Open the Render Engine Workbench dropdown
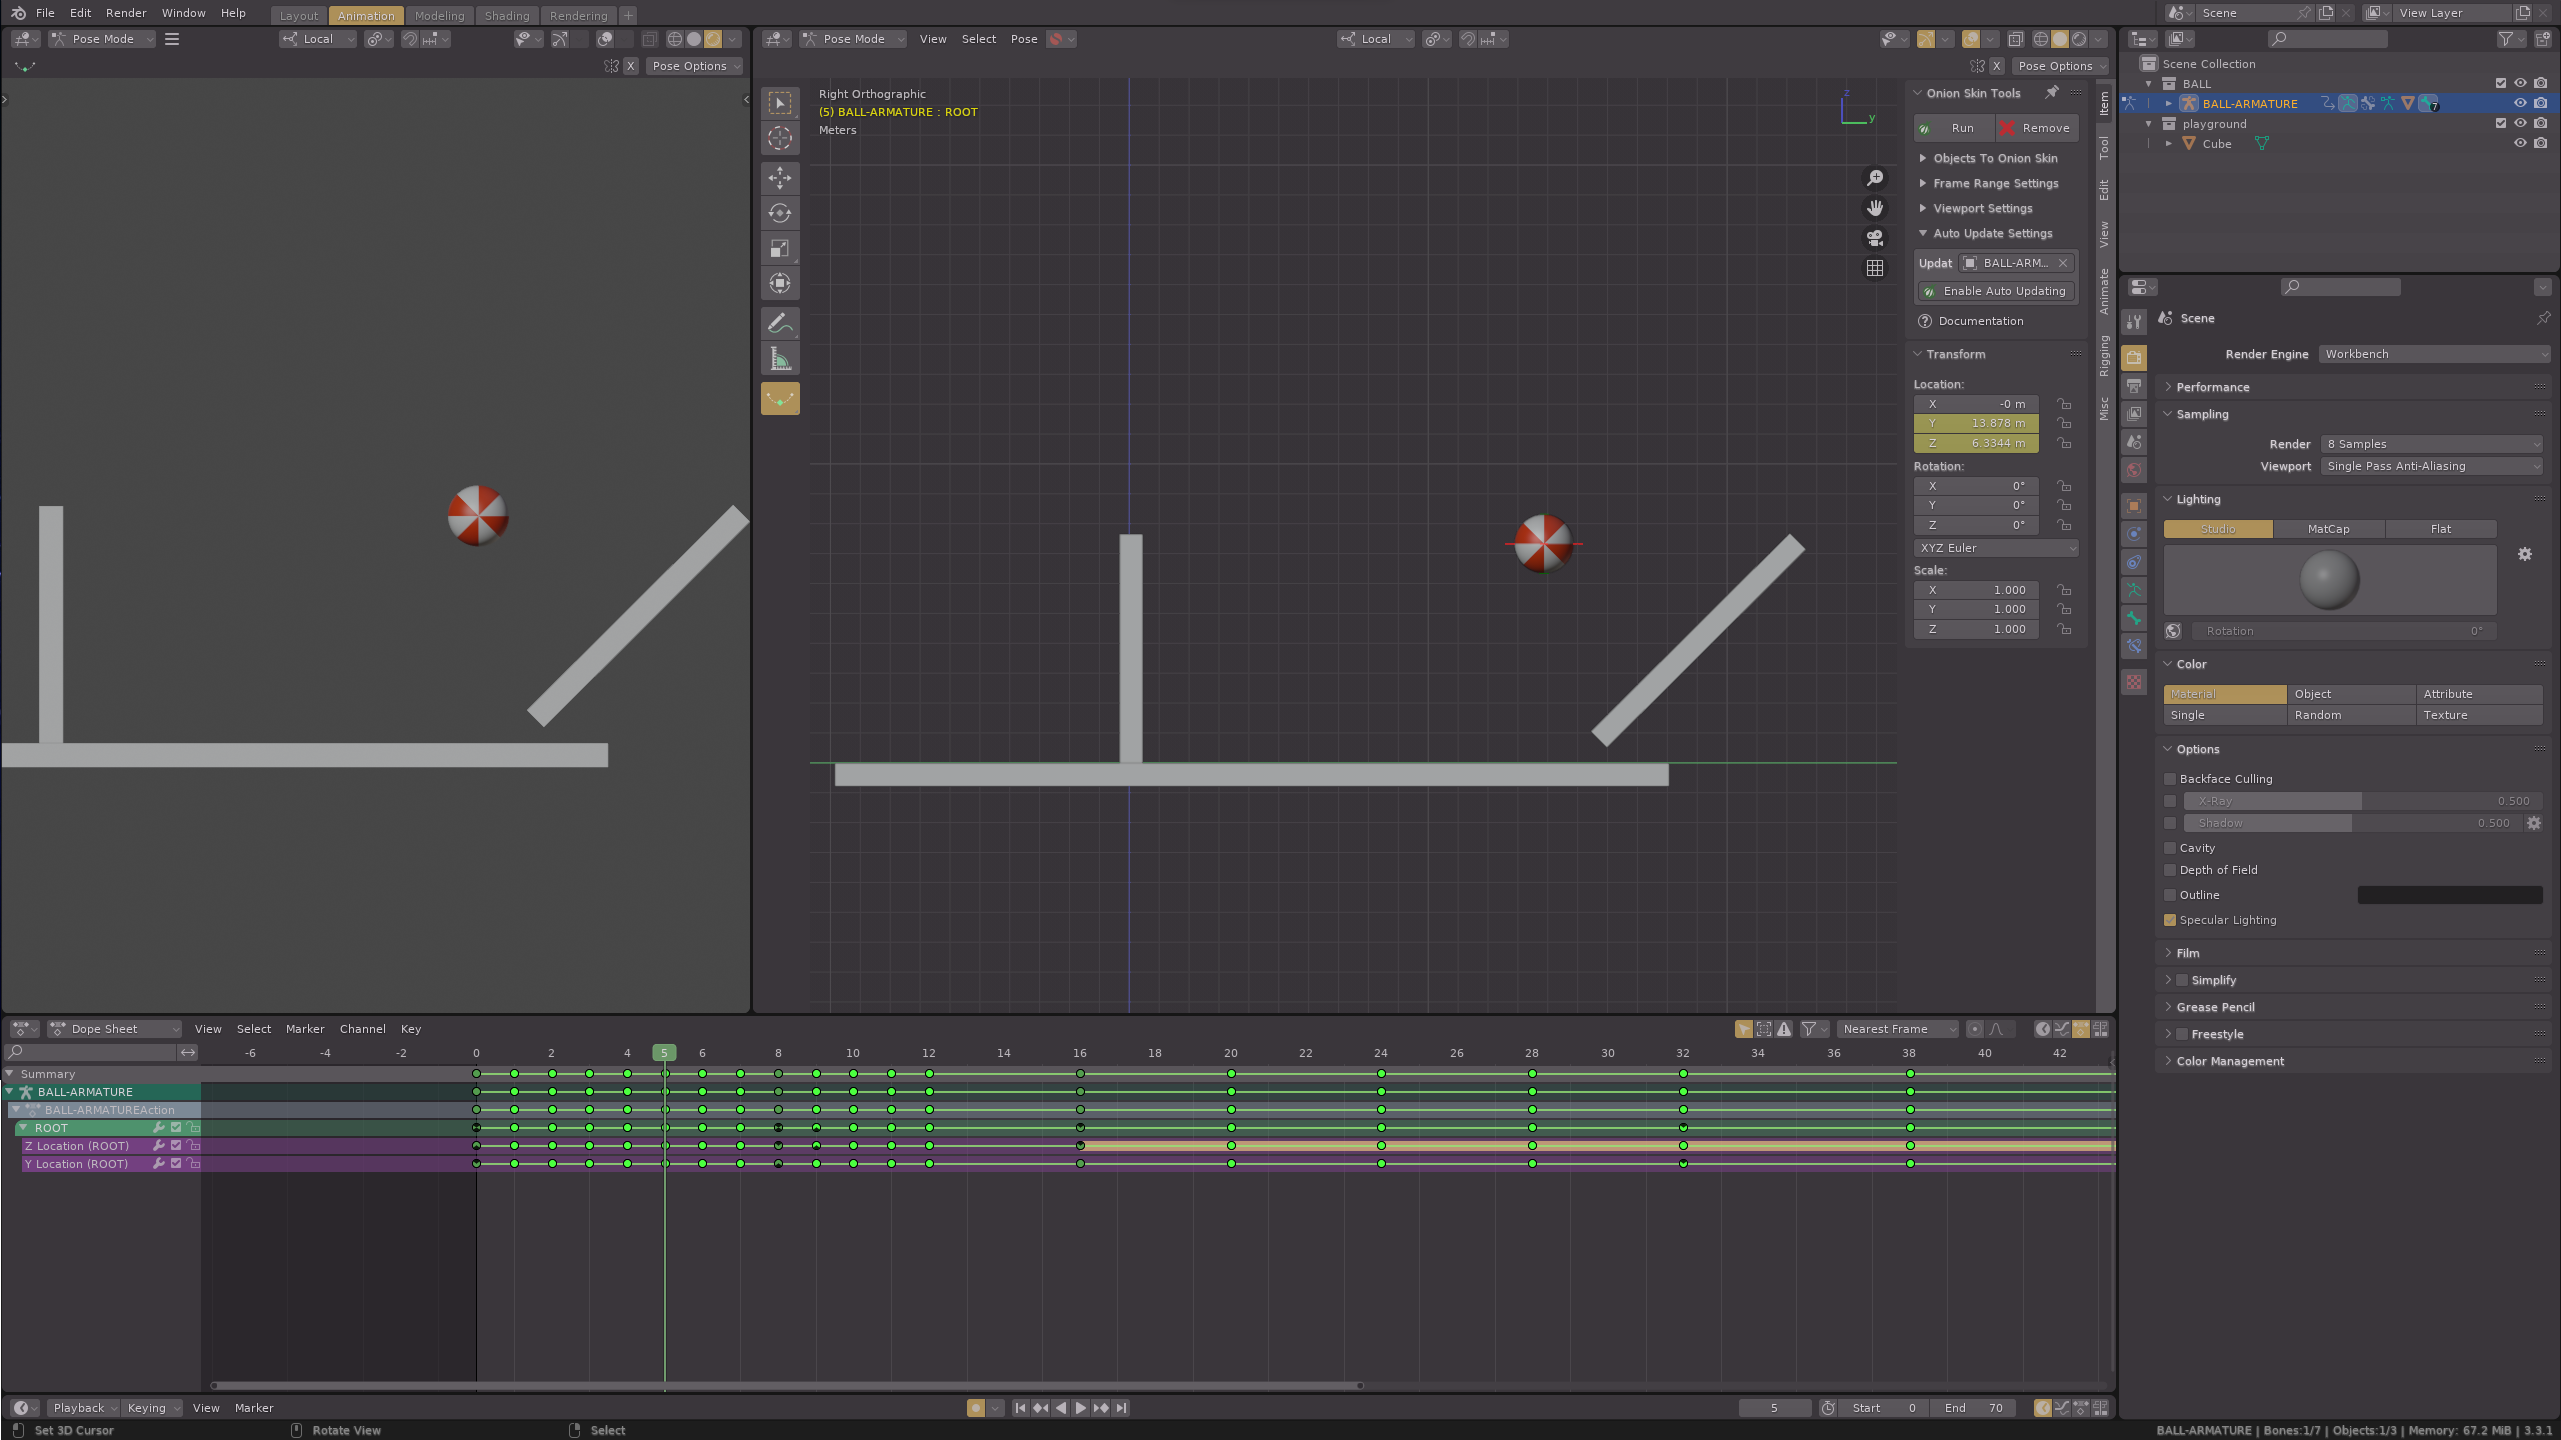This screenshot has height=1440, width=2561. [2433, 354]
